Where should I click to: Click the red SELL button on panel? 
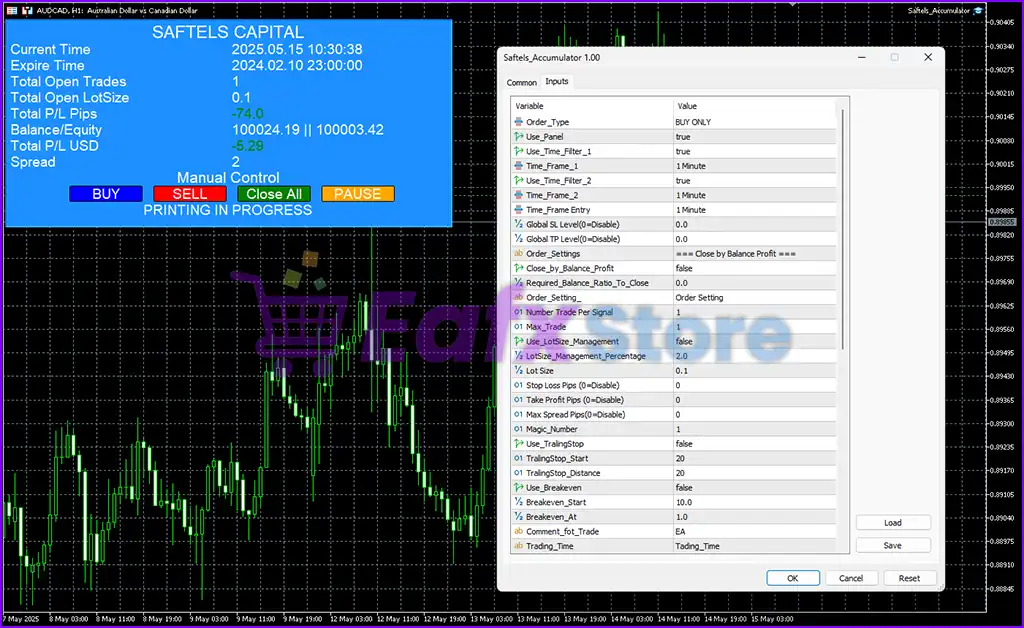[x=189, y=194]
